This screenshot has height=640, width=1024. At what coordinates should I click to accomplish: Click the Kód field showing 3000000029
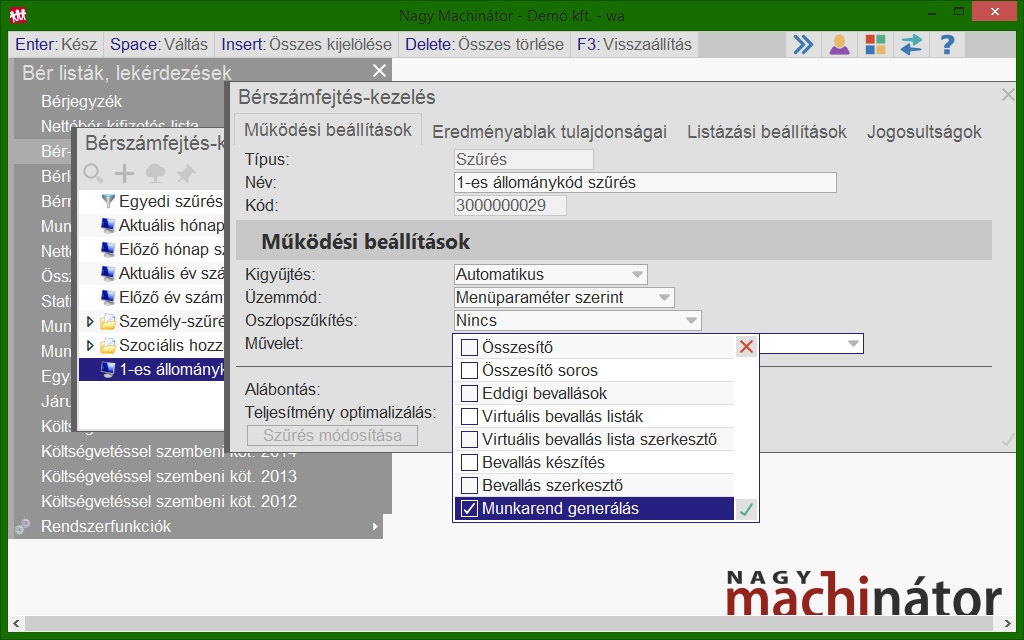click(510, 206)
